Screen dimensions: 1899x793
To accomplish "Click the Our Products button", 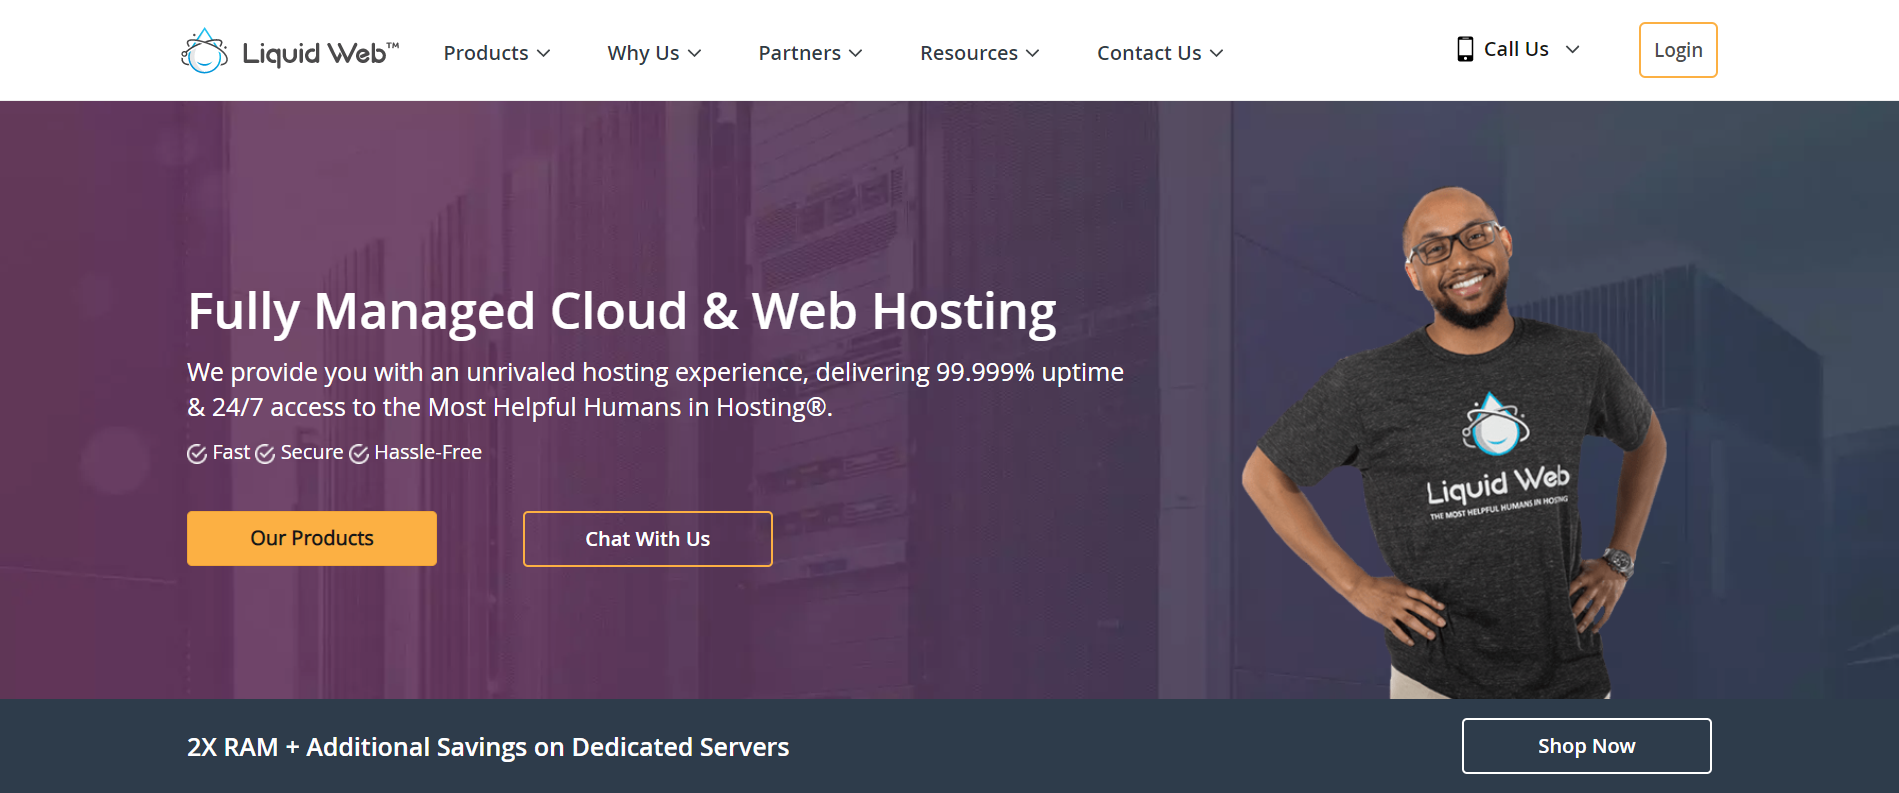I will [x=312, y=538].
